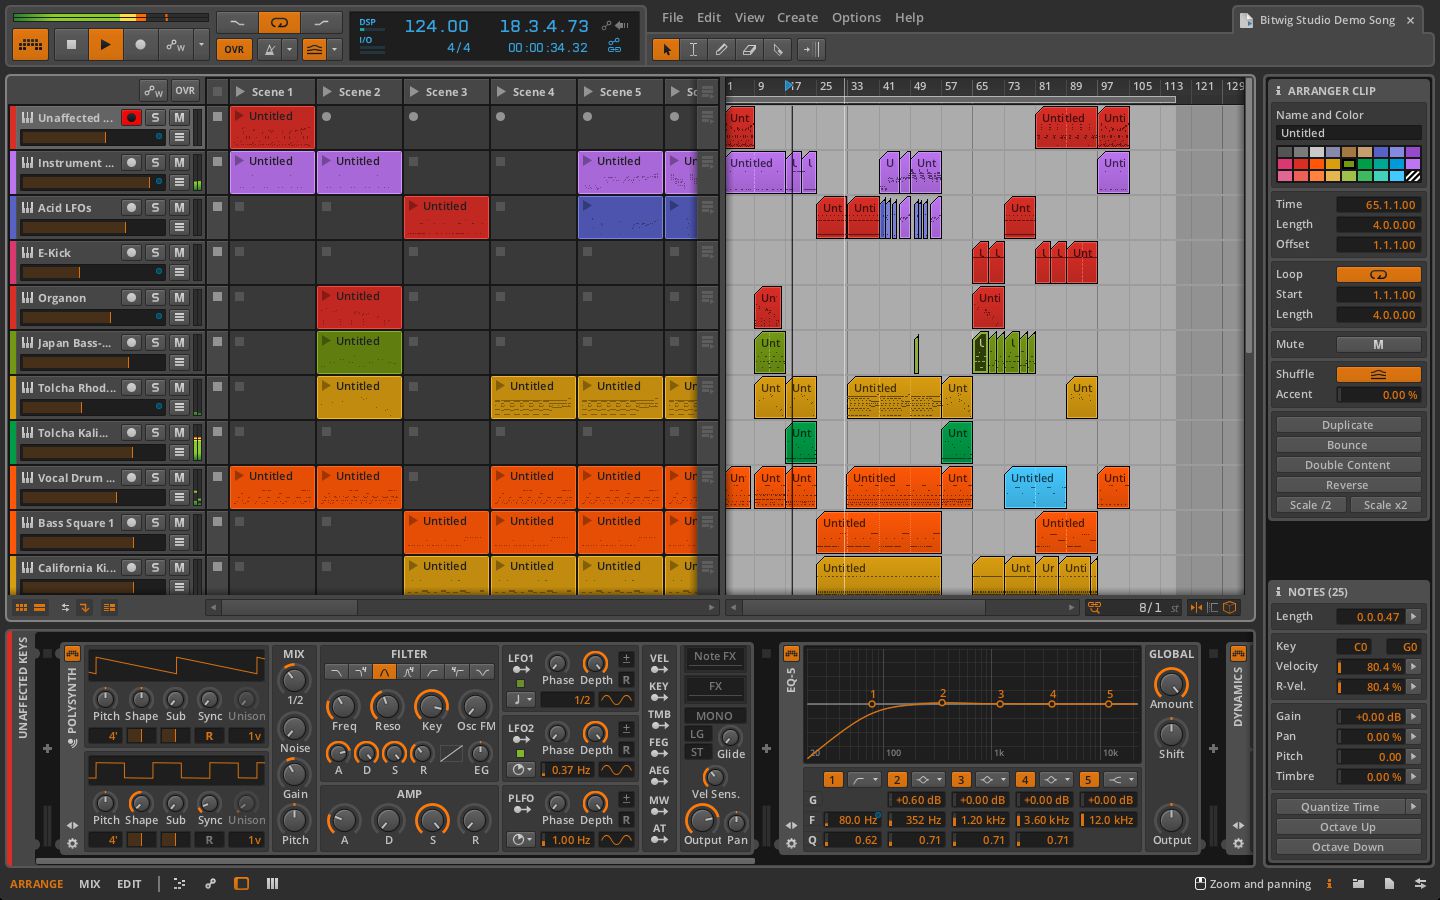Image resolution: width=1440 pixels, height=900 pixels.
Task: Start playback with the Play button
Action: [105, 45]
